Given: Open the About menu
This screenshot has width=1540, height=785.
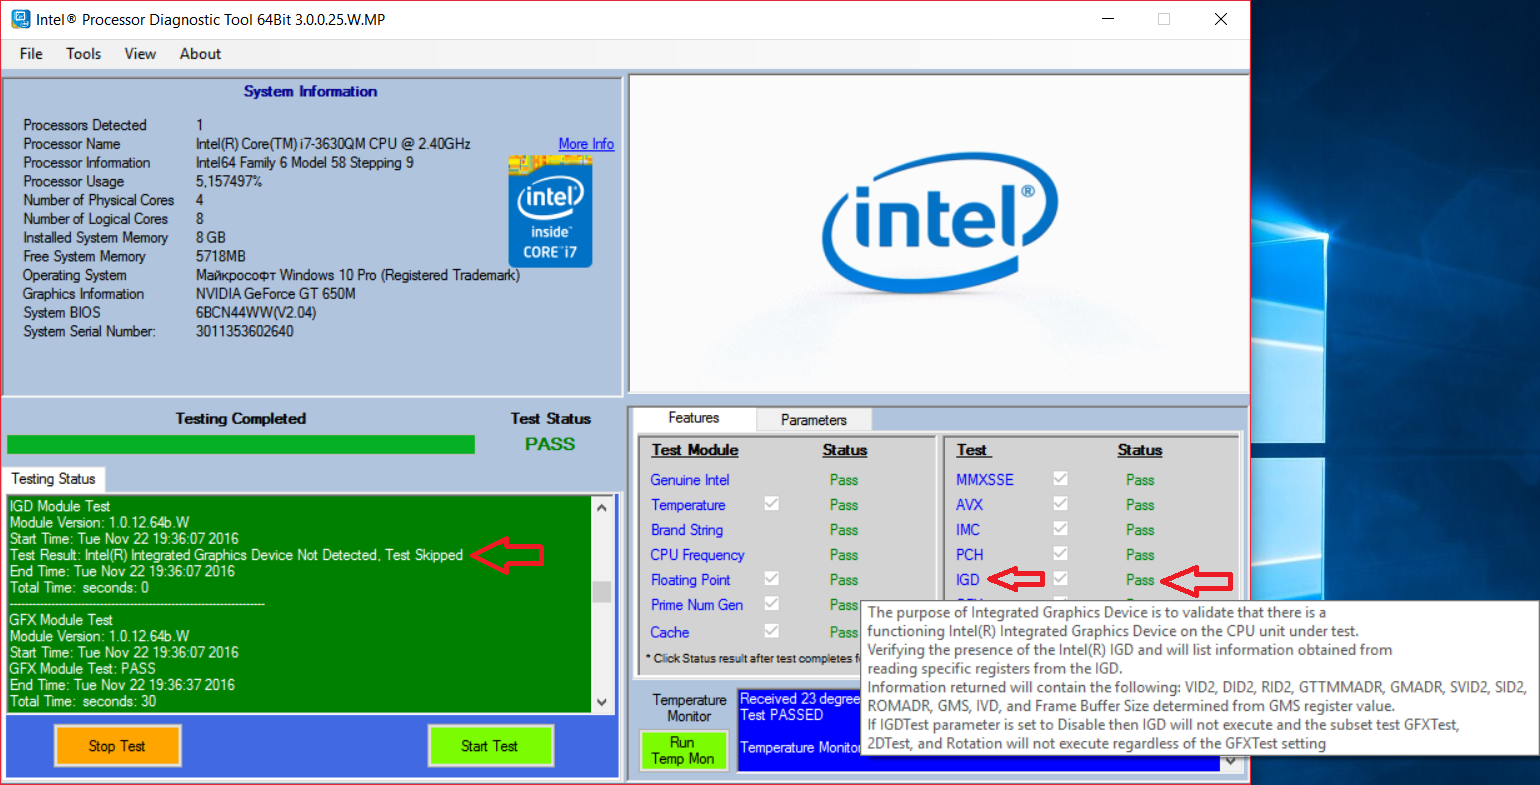Looking at the screenshot, I should (200, 54).
